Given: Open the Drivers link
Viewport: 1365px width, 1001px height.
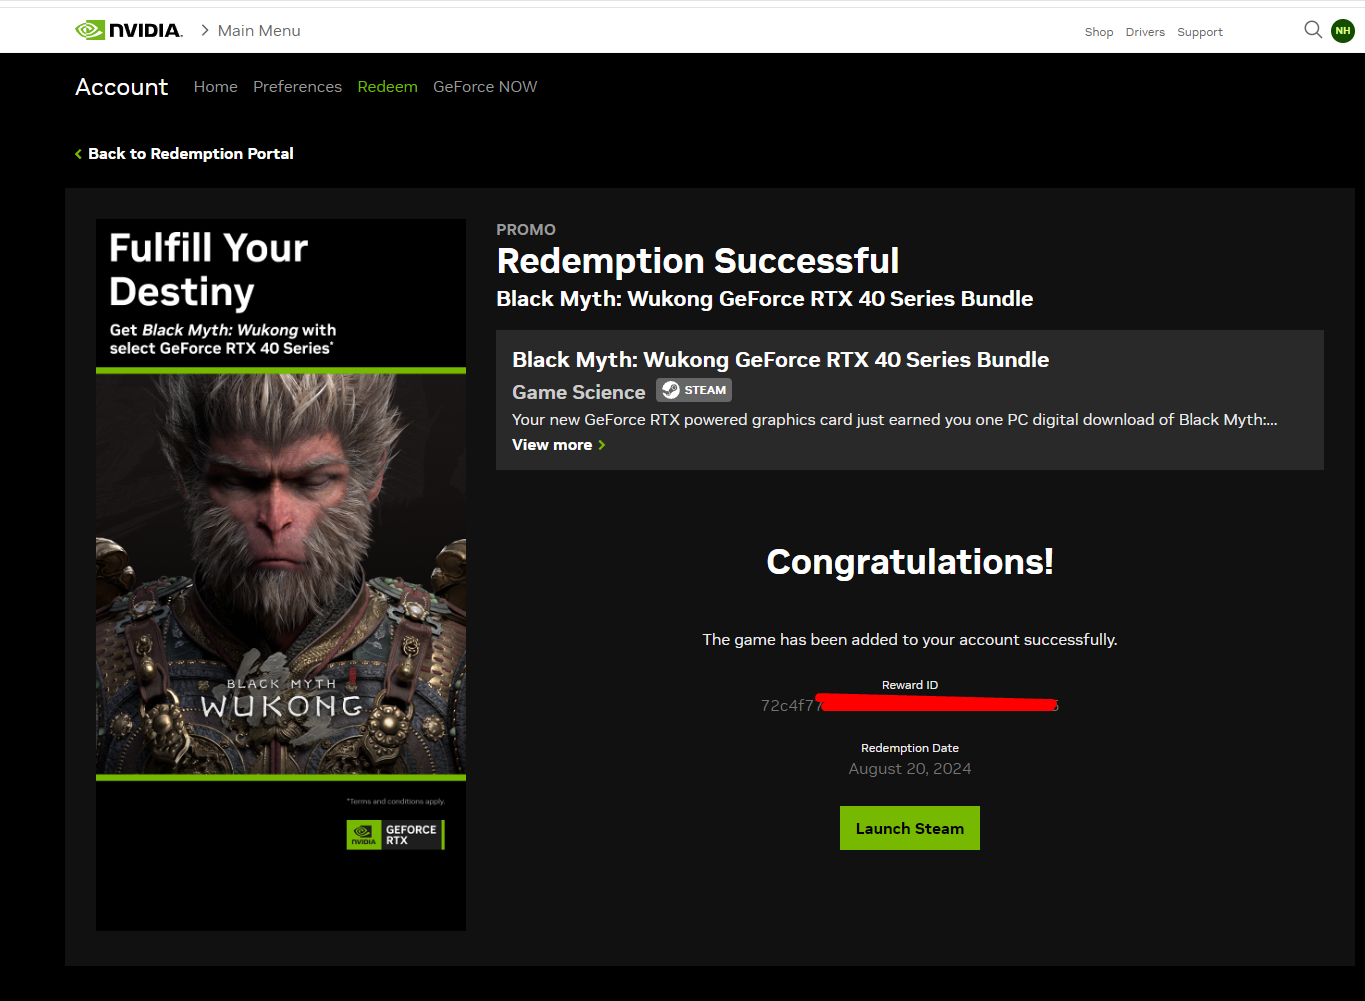Looking at the screenshot, I should tap(1144, 31).
